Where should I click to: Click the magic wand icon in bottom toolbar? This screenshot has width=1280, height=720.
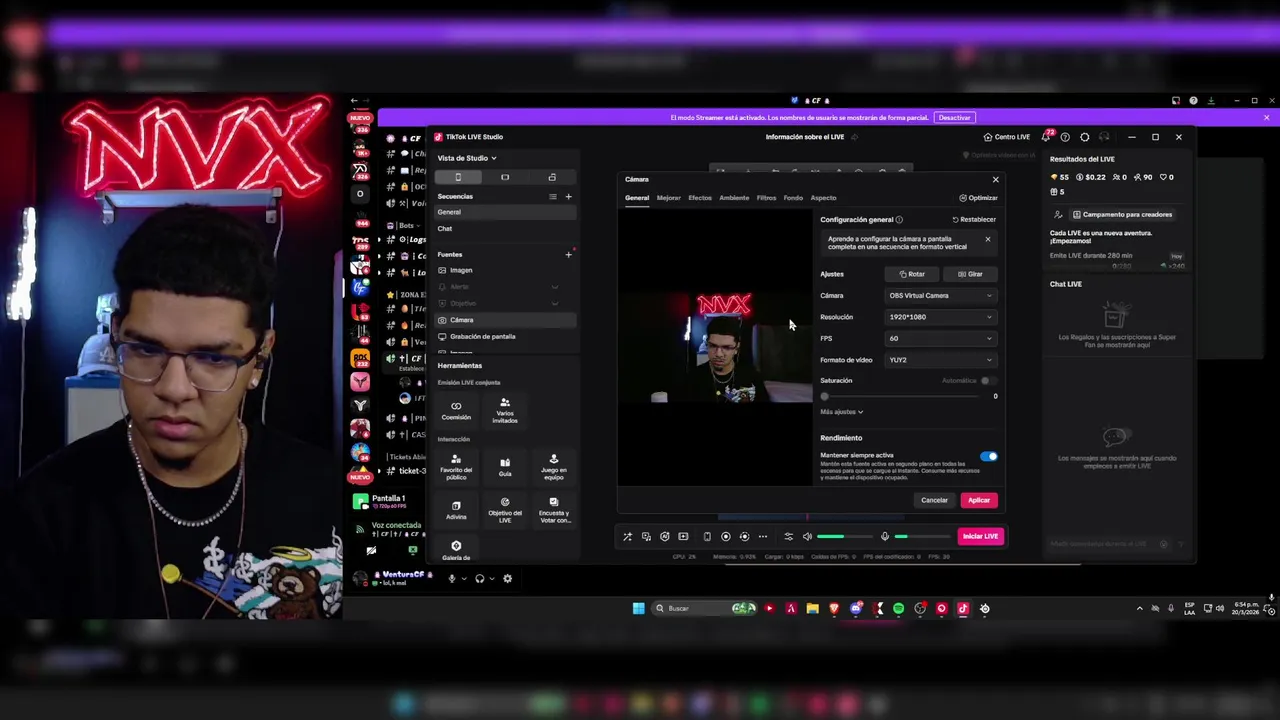click(x=627, y=537)
